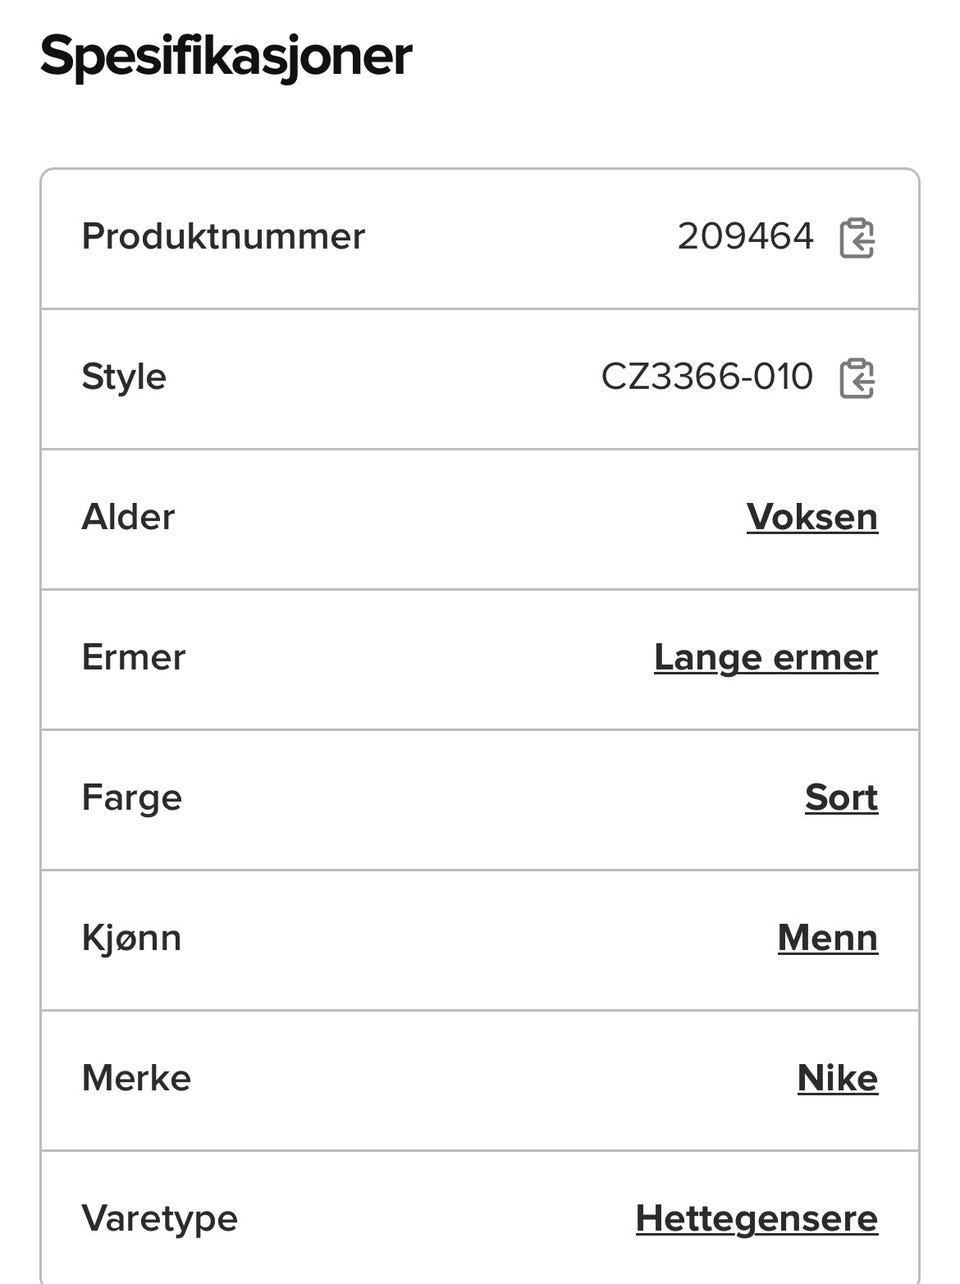Open the Hettegensere product type link
The image size is (960, 1284).
click(757, 1218)
